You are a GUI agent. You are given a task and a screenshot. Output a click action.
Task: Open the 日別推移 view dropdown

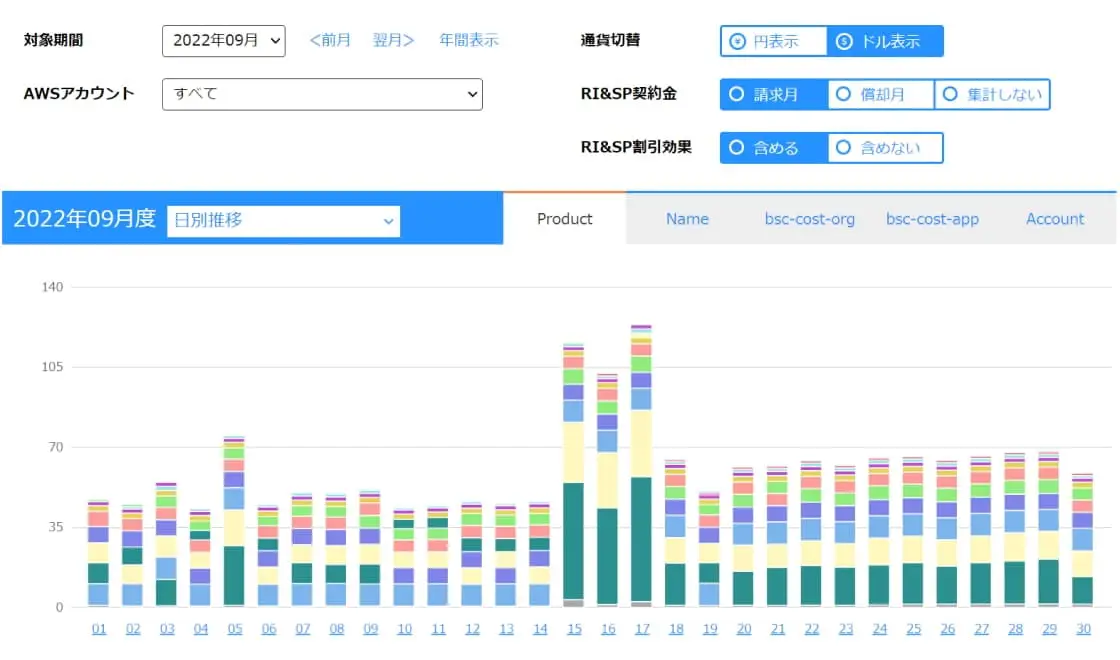pos(284,221)
